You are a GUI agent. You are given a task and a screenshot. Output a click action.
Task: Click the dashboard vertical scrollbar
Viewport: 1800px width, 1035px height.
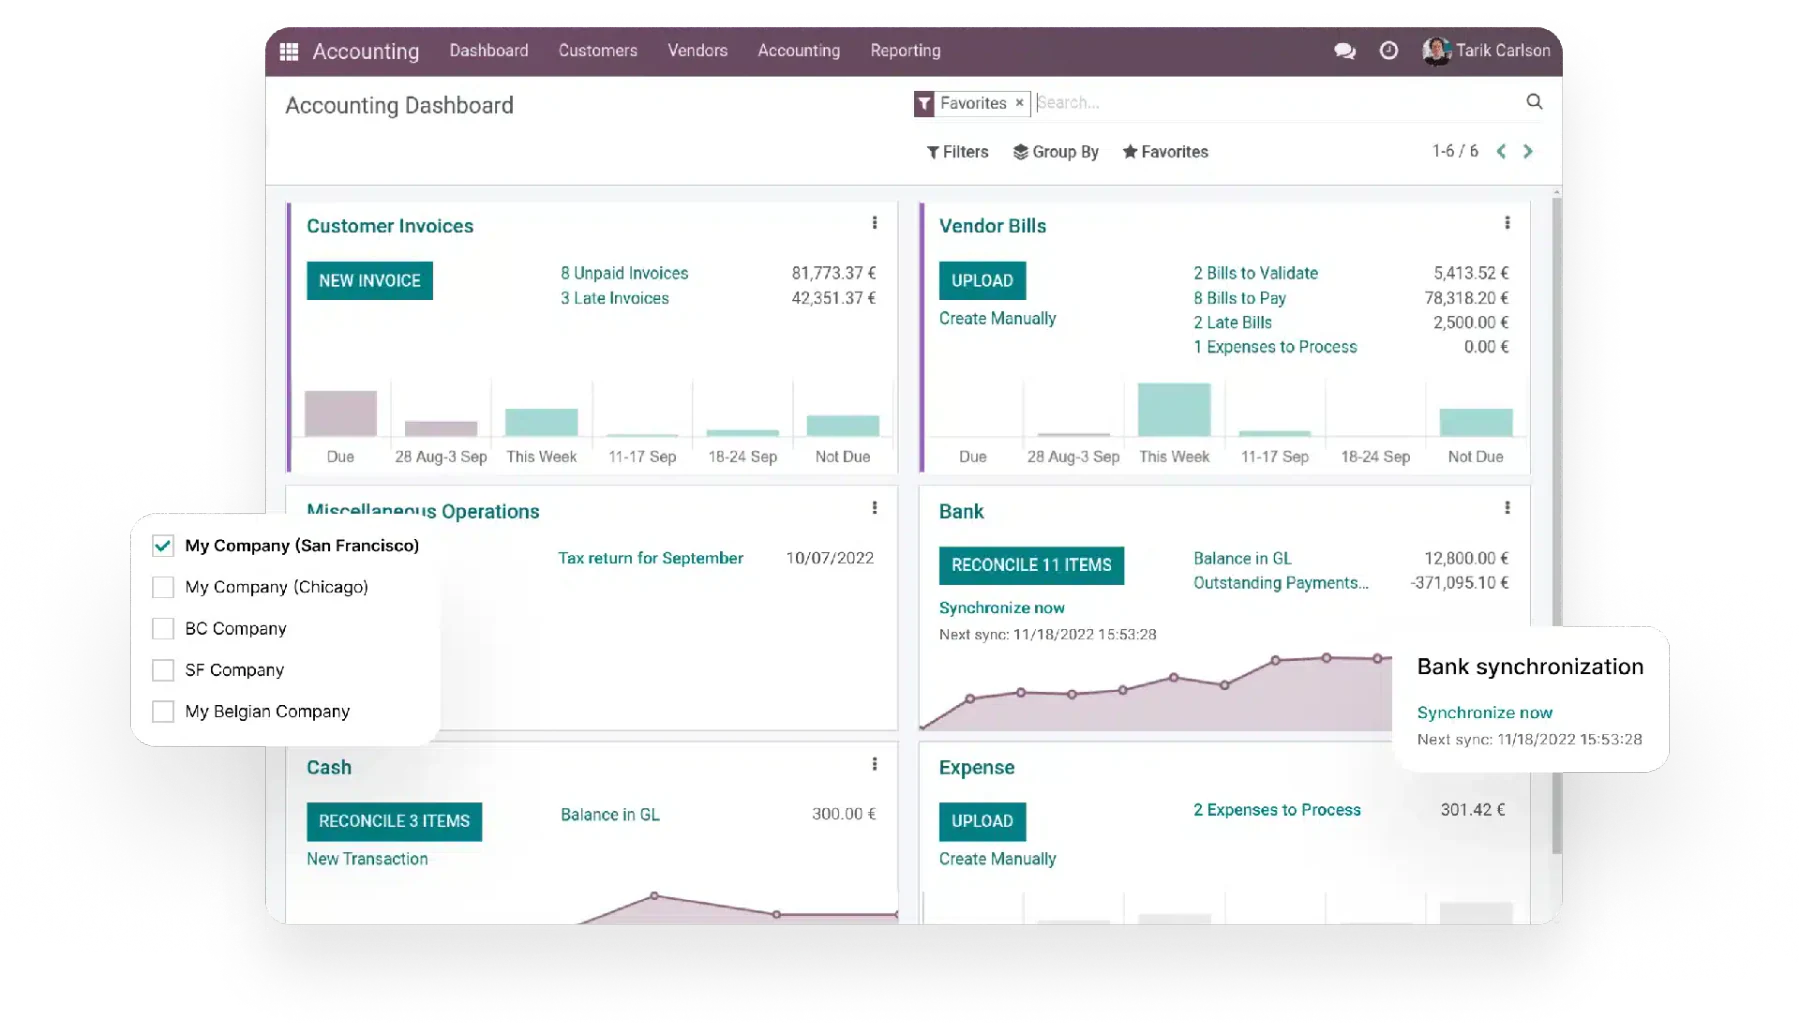click(x=1556, y=525)
